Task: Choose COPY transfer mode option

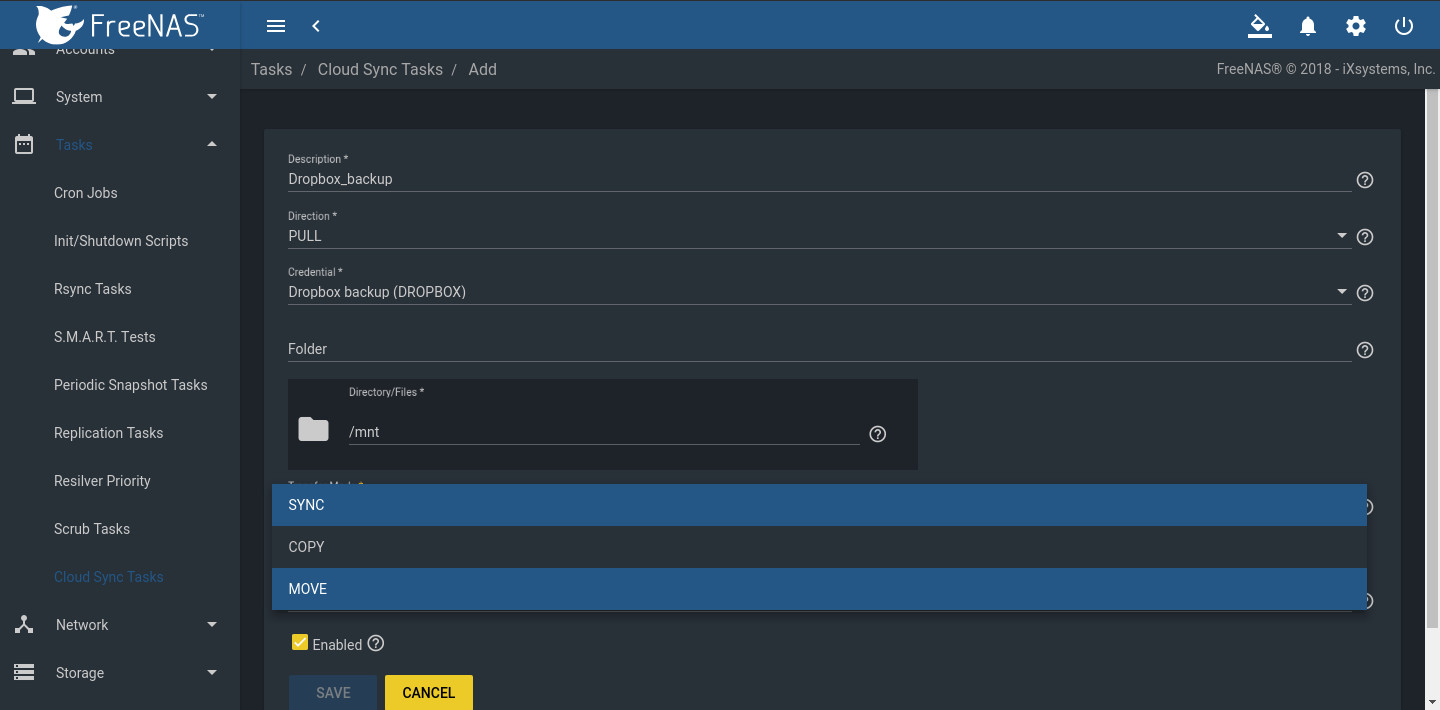Action: (819, 547)
